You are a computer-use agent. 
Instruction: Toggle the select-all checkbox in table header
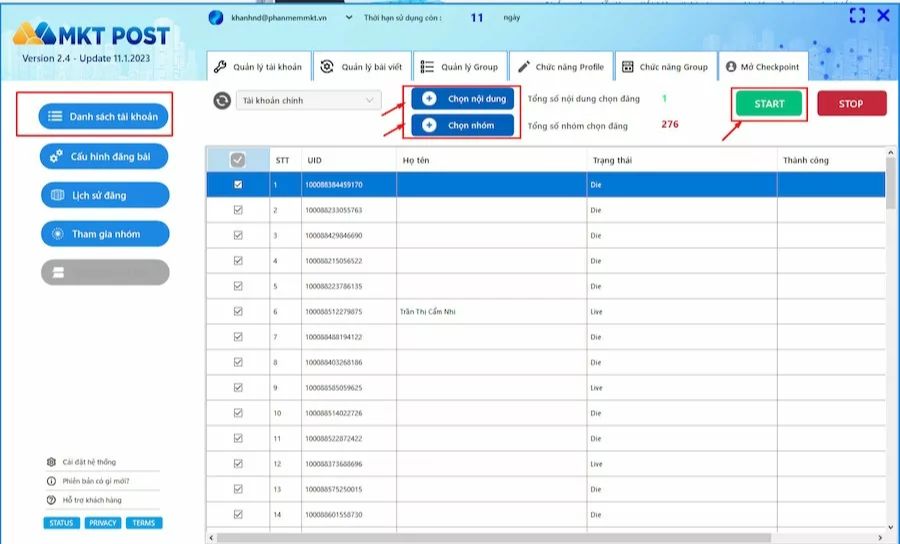click(237, 160)
